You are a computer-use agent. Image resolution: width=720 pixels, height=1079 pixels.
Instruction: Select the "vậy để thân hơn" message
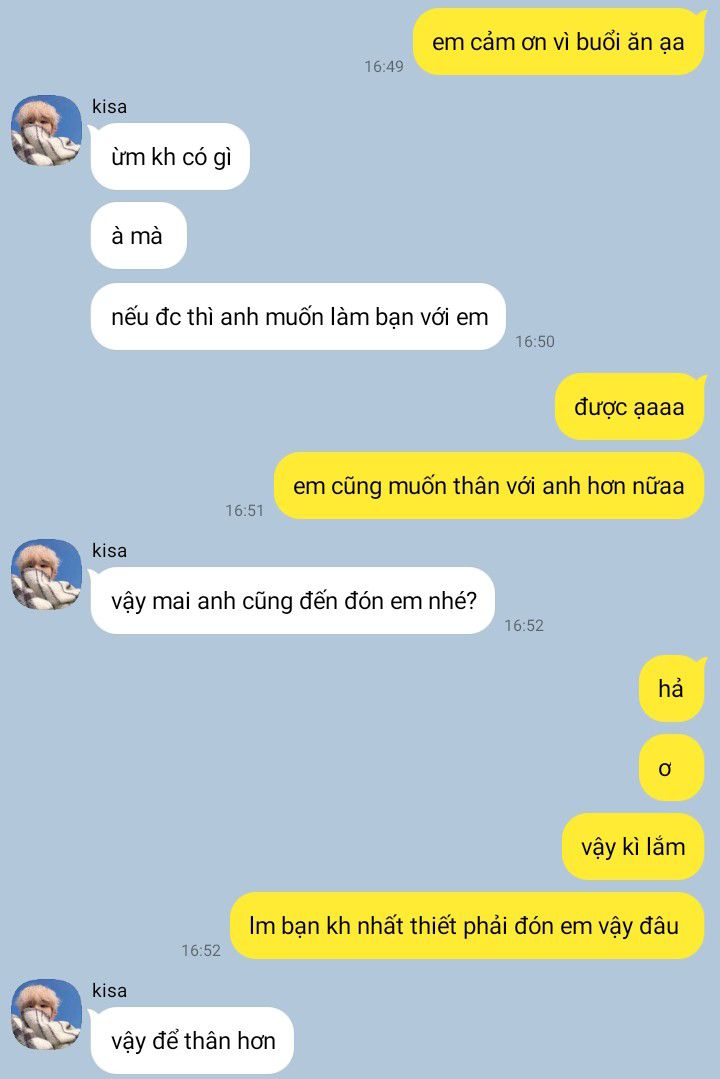(x=192, y=1040)
